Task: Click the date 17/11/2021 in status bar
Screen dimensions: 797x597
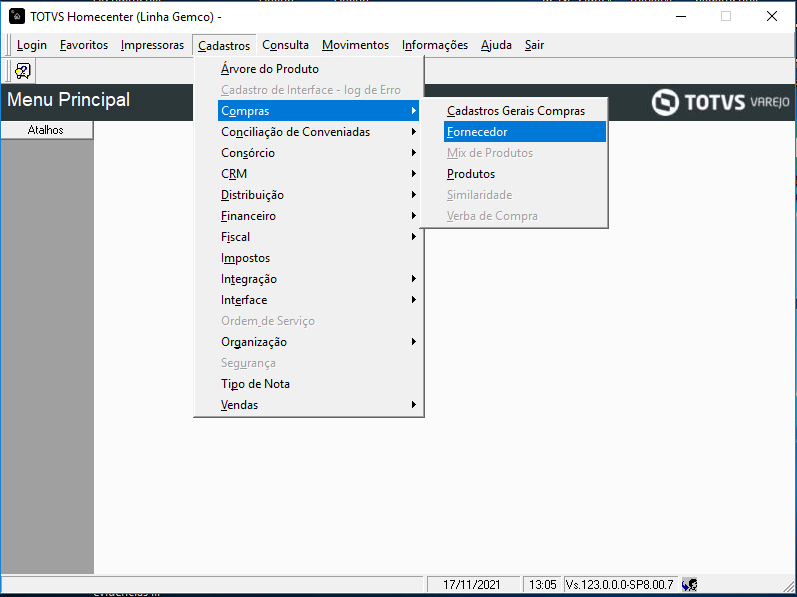Action: pyautogui.click(x=472, y=584)
